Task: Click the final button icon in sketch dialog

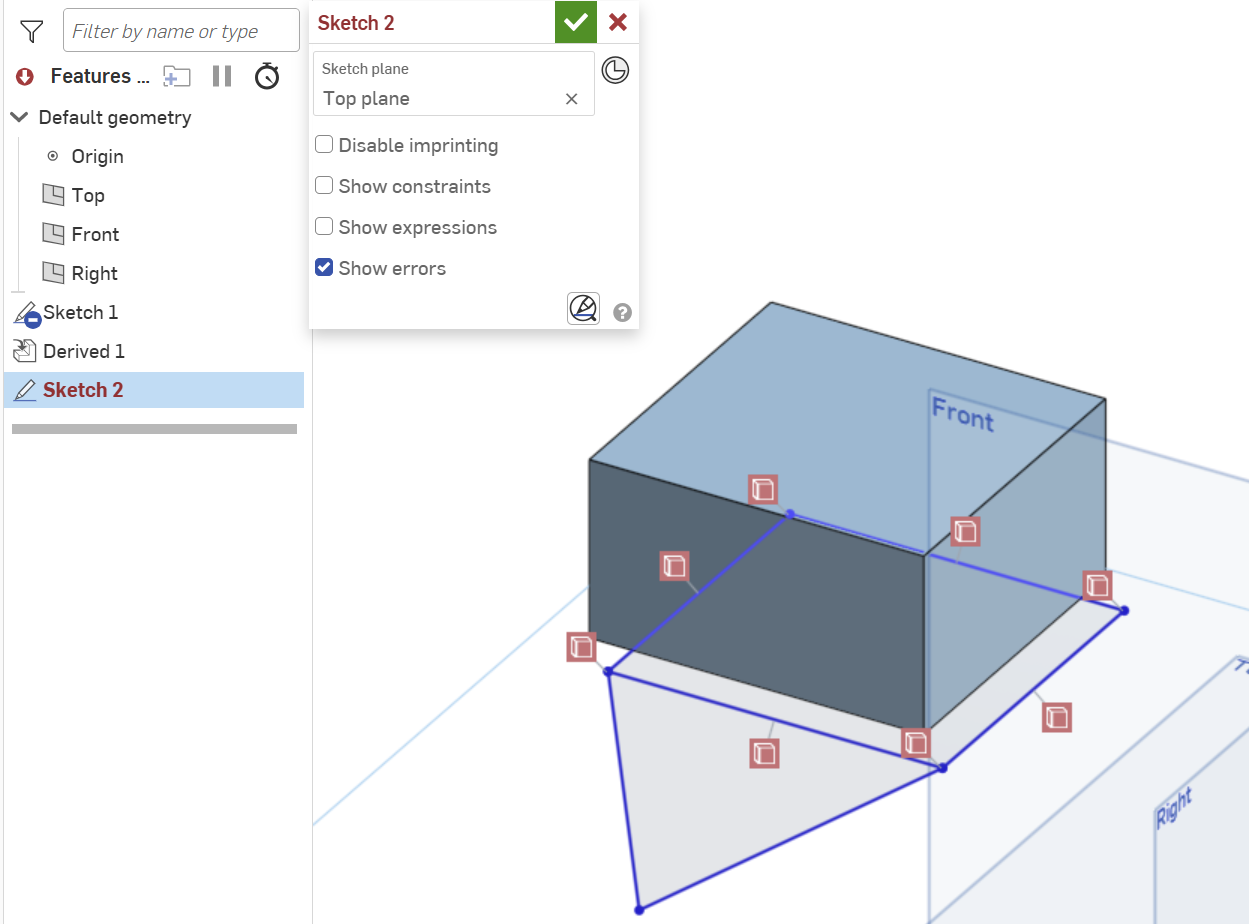Action: point(583,309)
